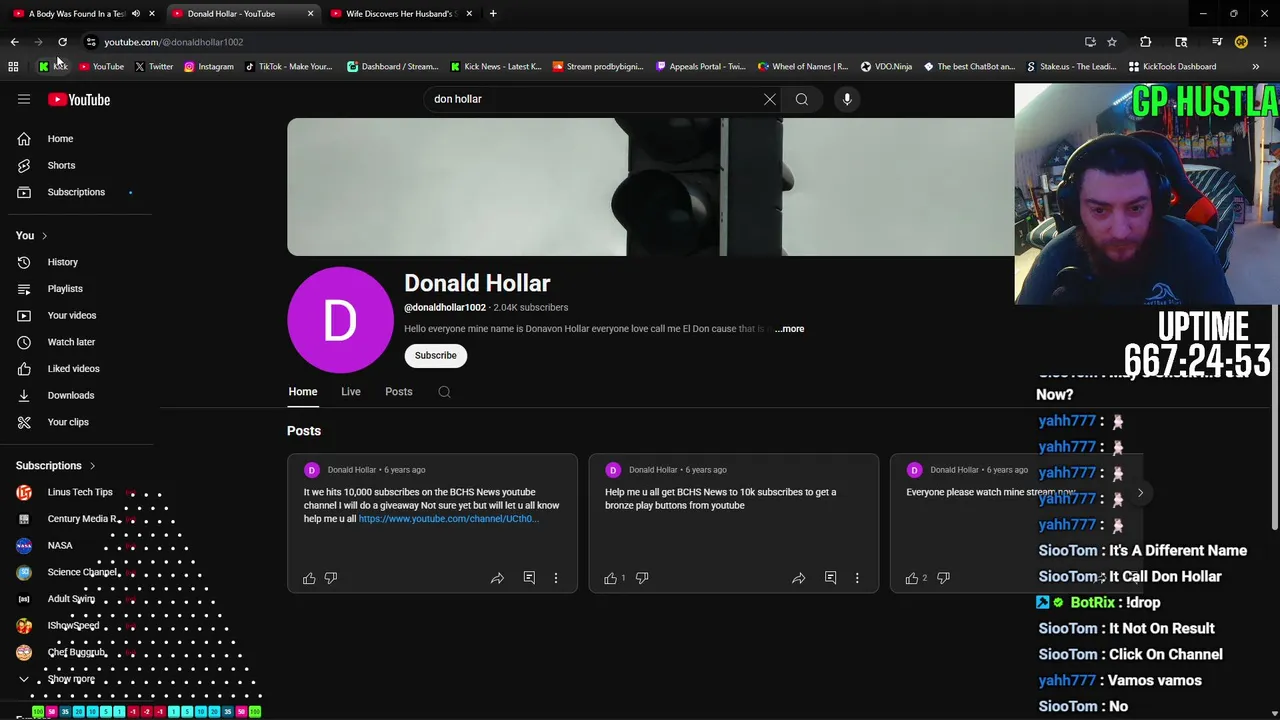This screenshot has width=1280, height=720.
Task: Click the Donald Hollar channel avatar
Action: (340, 320)
